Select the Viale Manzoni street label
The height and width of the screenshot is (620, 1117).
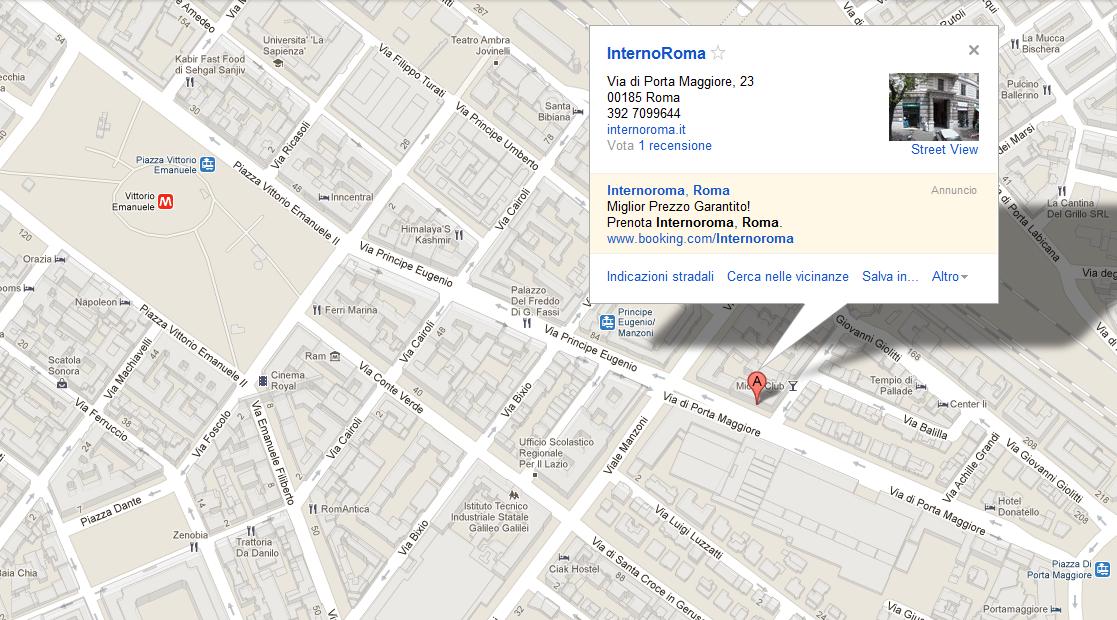pyautogui.click(x=626, y=445)
